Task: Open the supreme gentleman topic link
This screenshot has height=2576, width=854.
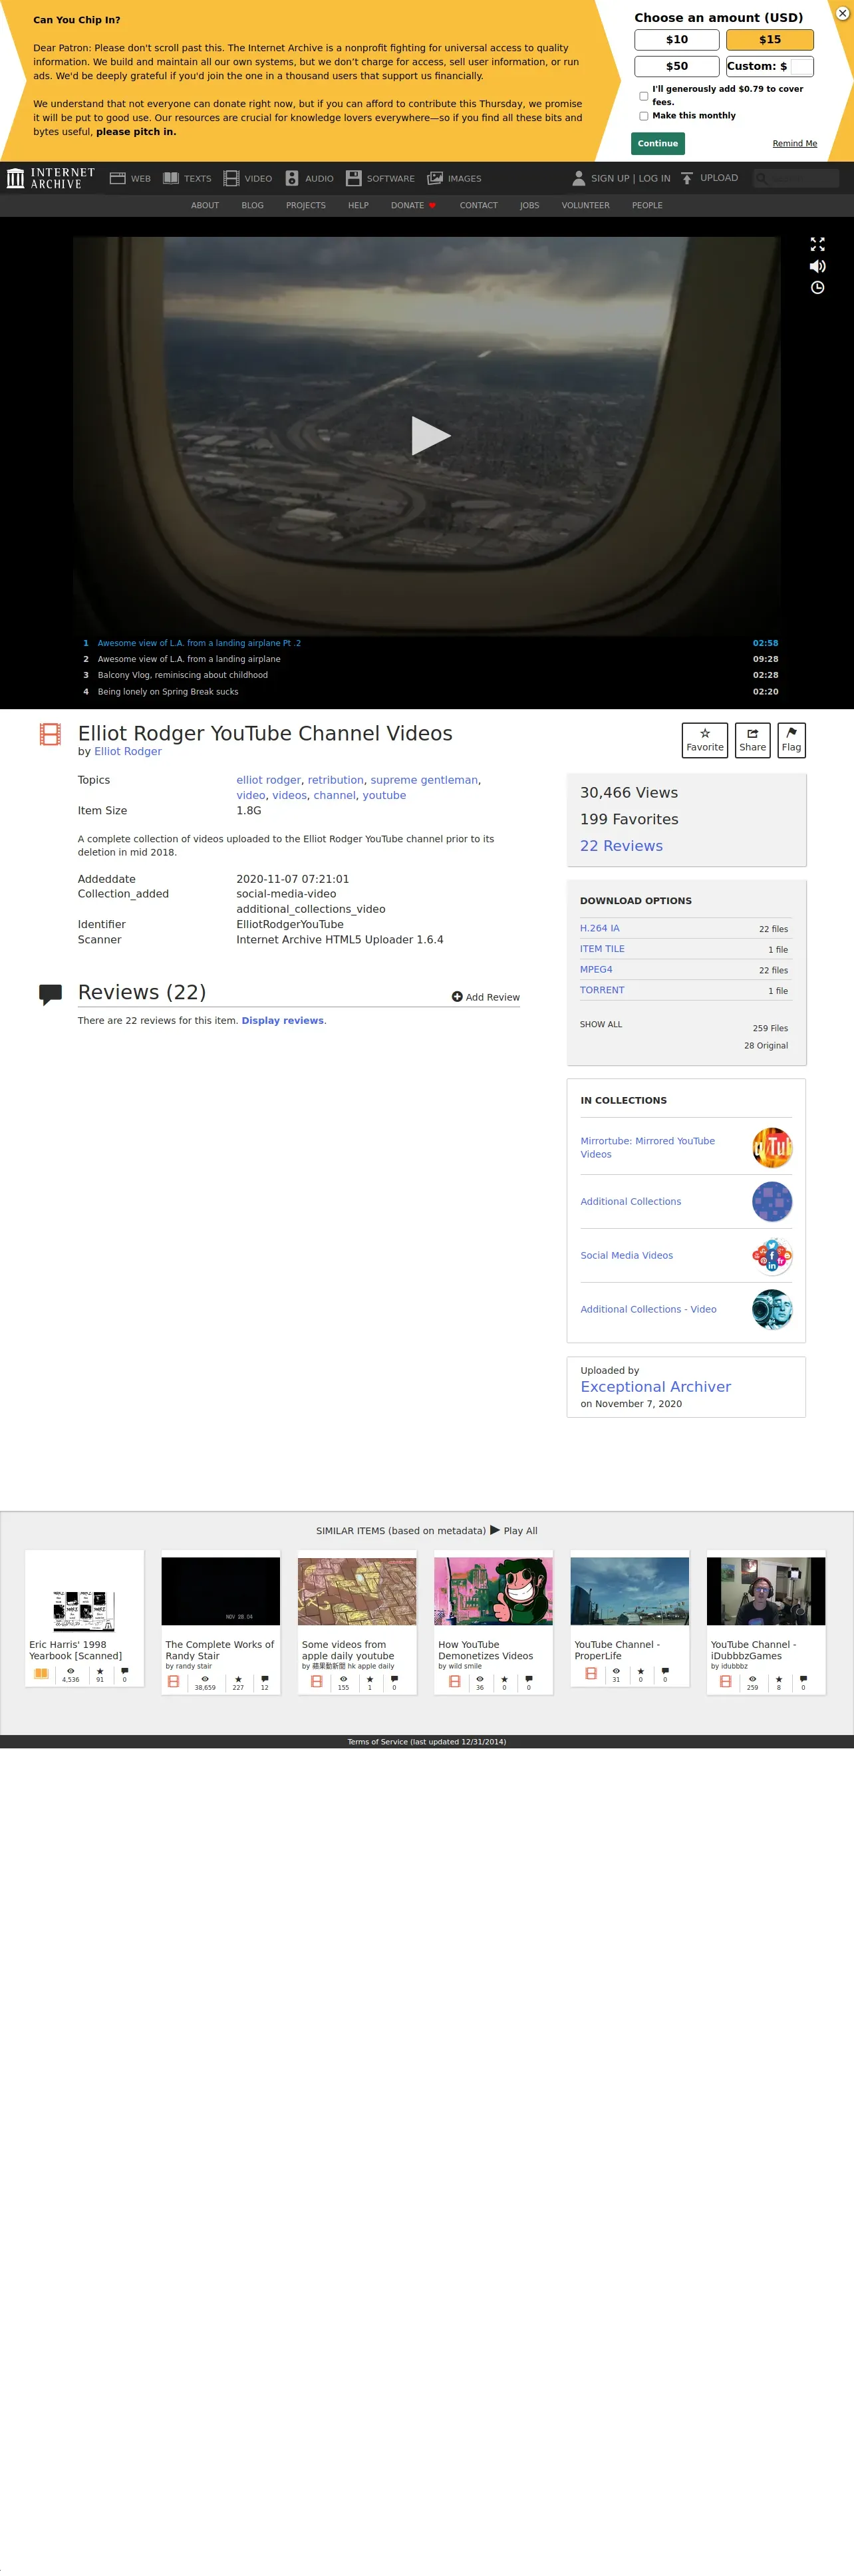Action: click(424, 781)
